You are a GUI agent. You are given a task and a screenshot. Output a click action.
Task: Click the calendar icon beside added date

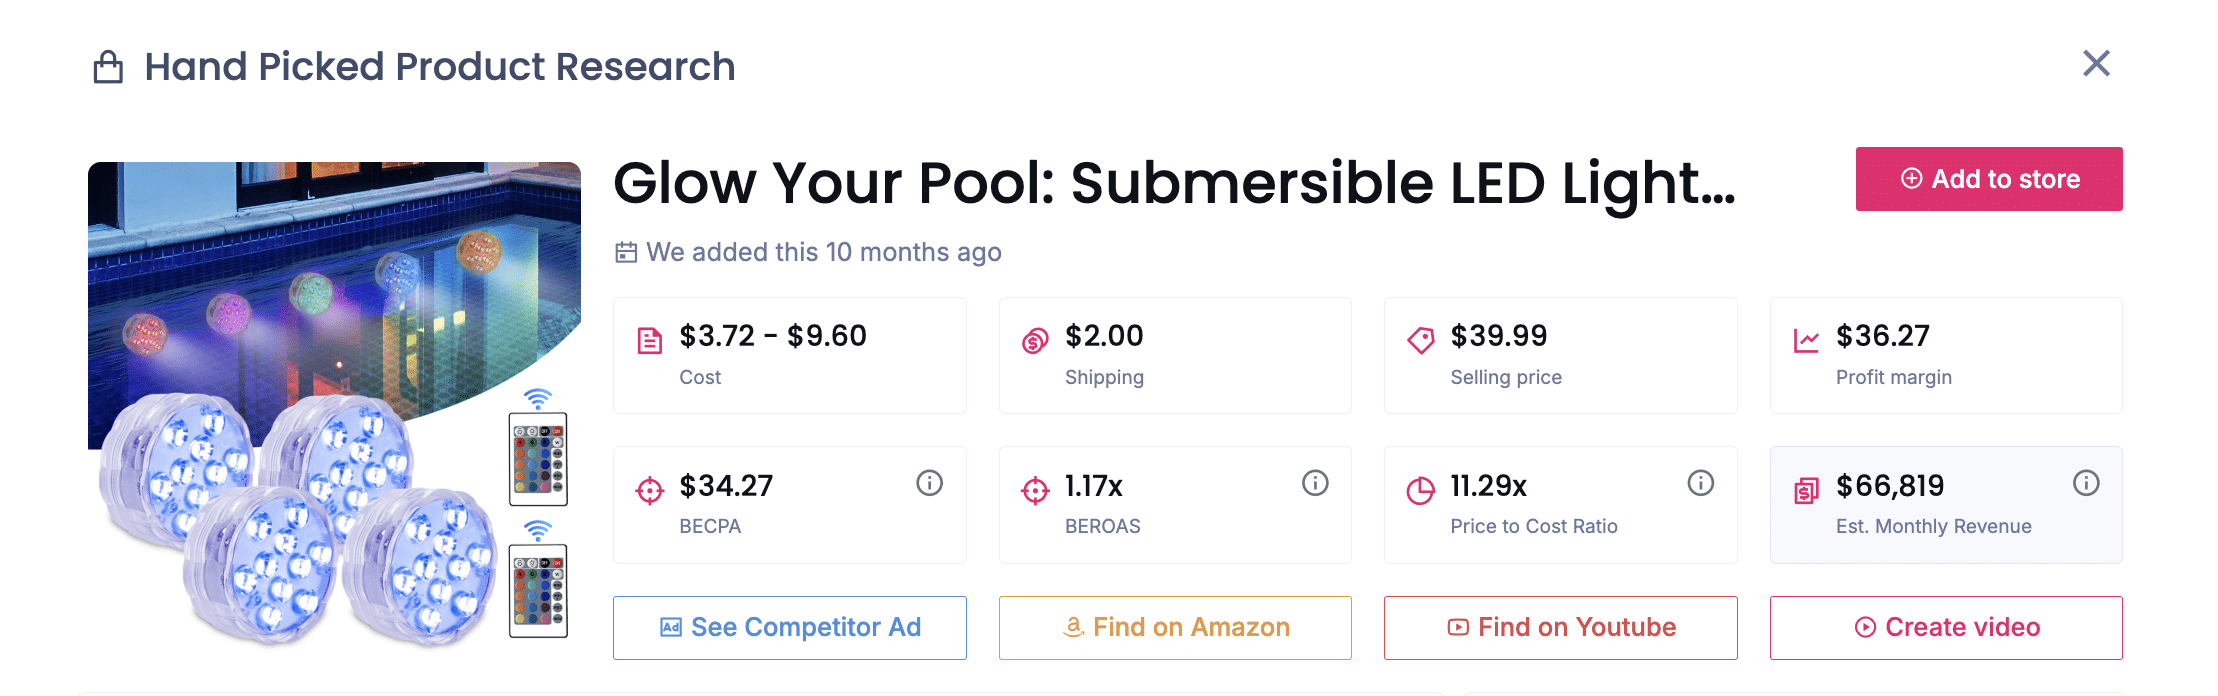(626, 252)
